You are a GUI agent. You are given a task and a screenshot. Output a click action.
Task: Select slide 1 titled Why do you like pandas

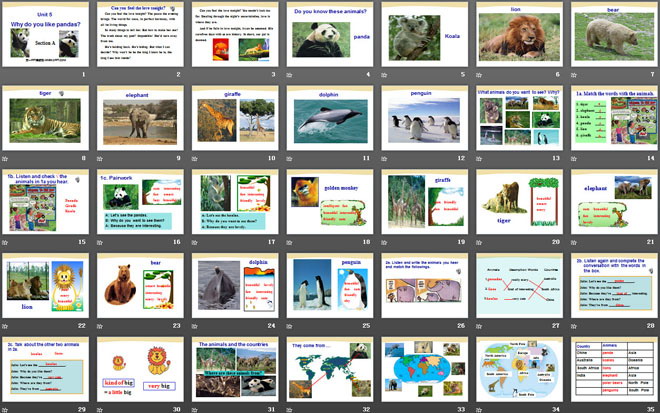pos(44,35)
